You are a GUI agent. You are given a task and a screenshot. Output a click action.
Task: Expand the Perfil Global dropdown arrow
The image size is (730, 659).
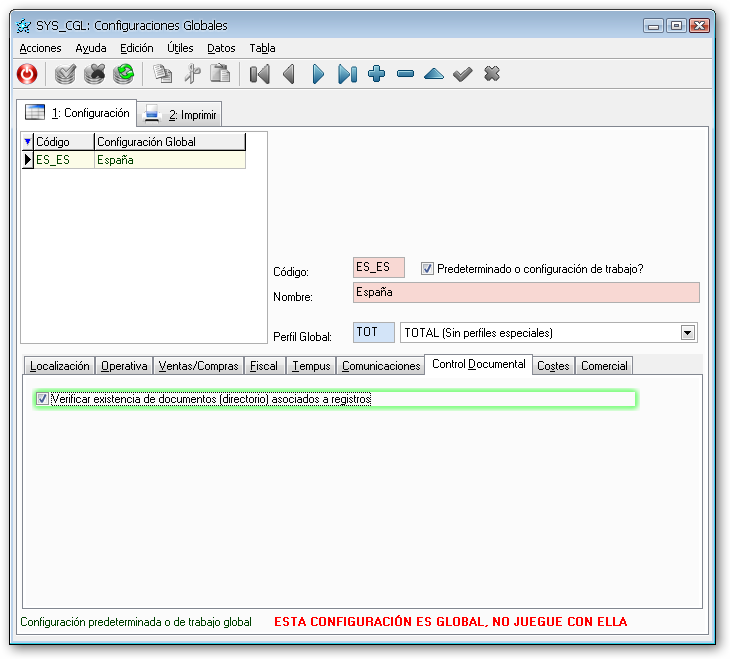(688, 333)
